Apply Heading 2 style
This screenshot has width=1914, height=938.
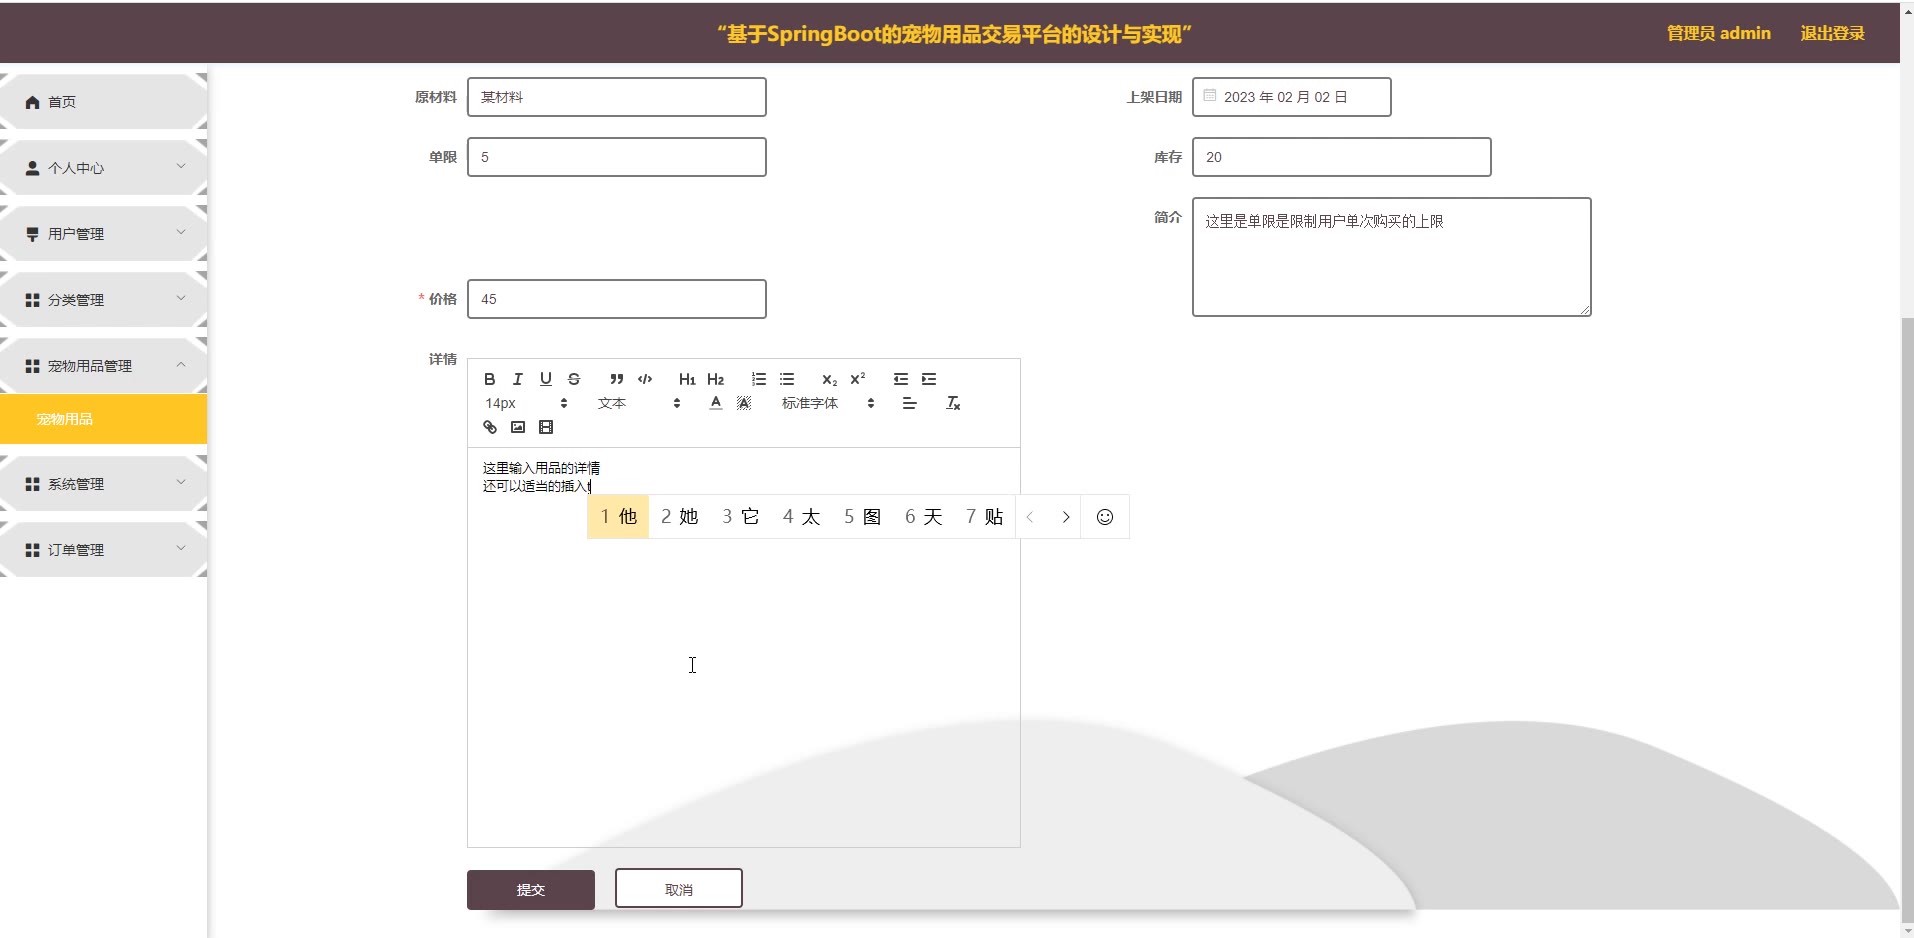715,379
